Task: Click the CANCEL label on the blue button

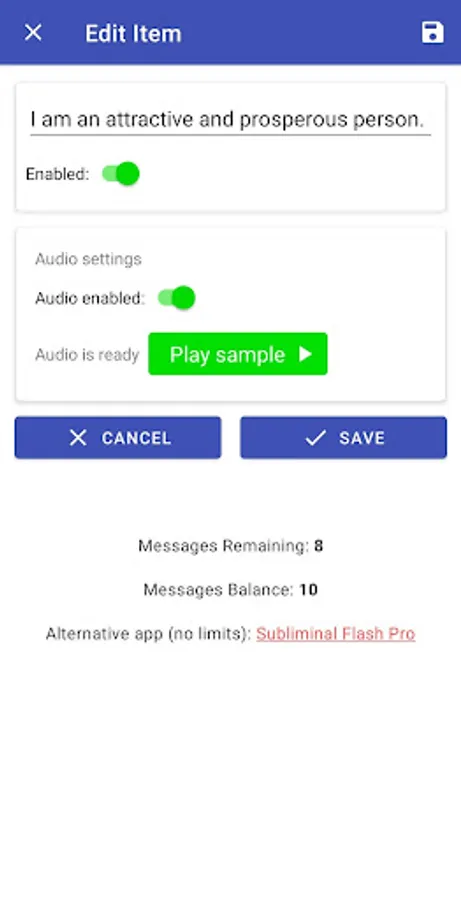Action: (136, 438)
